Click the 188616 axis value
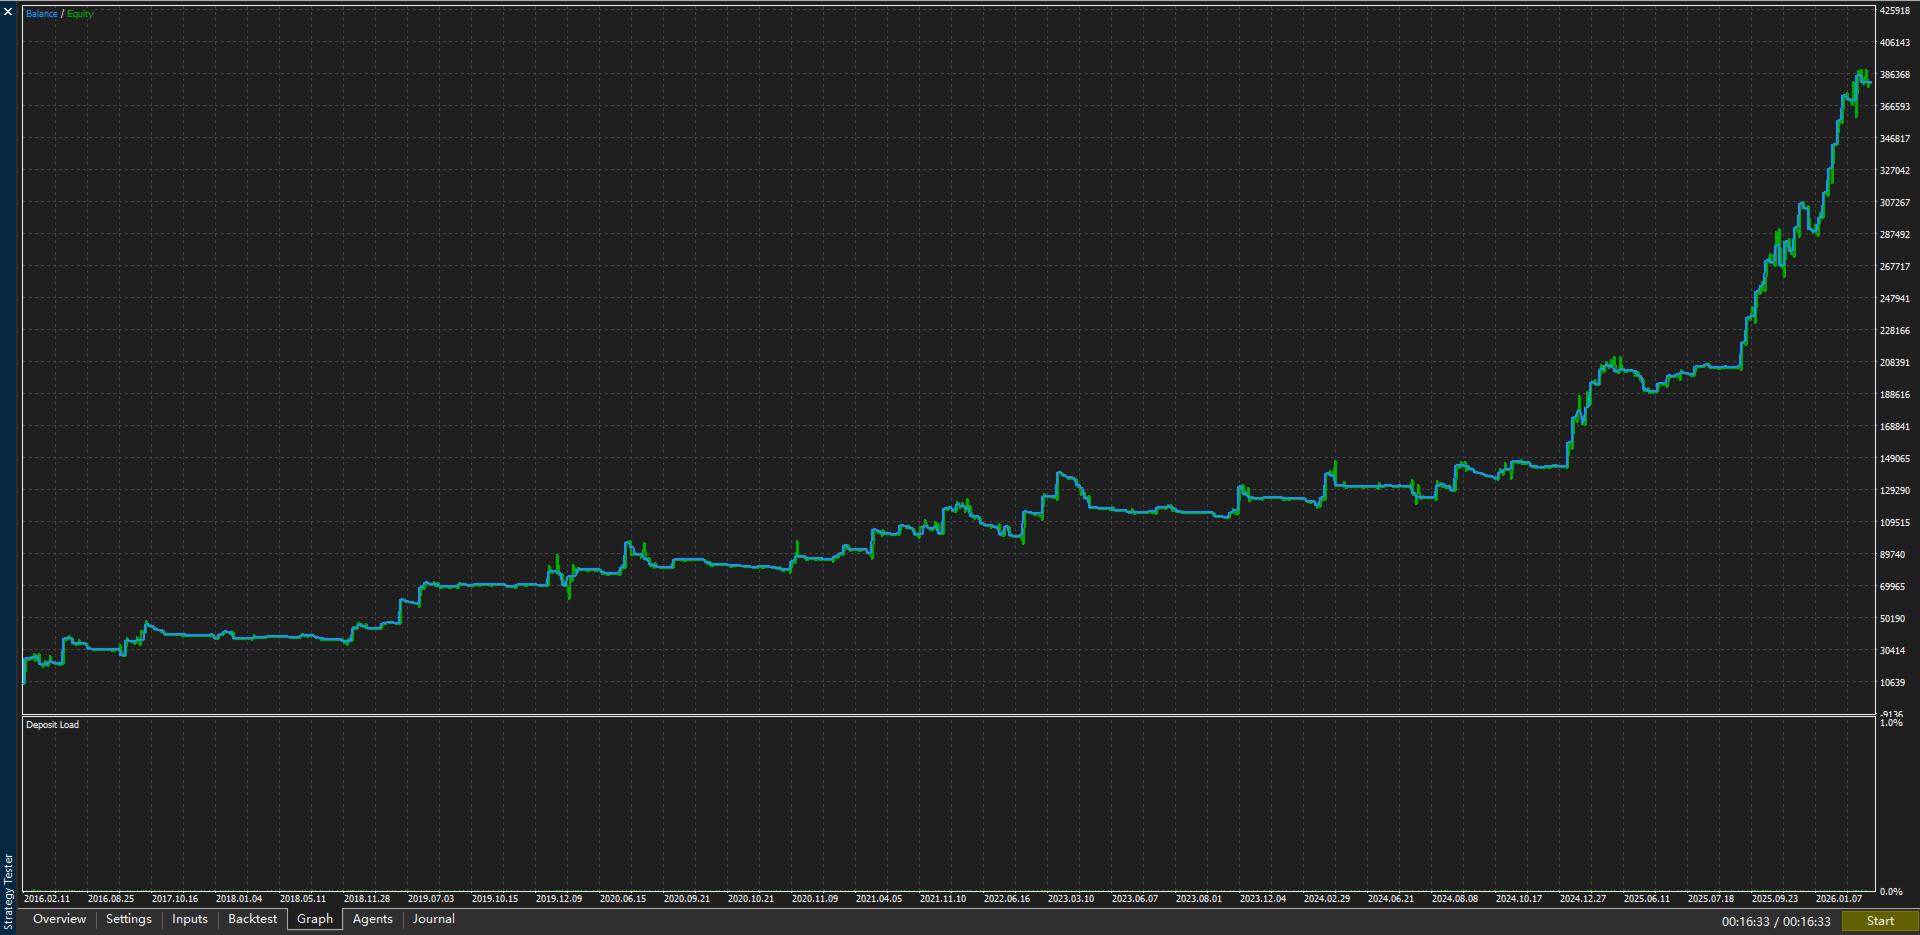Screen dimensions: 1920x935 click(x=1895, y=395)
